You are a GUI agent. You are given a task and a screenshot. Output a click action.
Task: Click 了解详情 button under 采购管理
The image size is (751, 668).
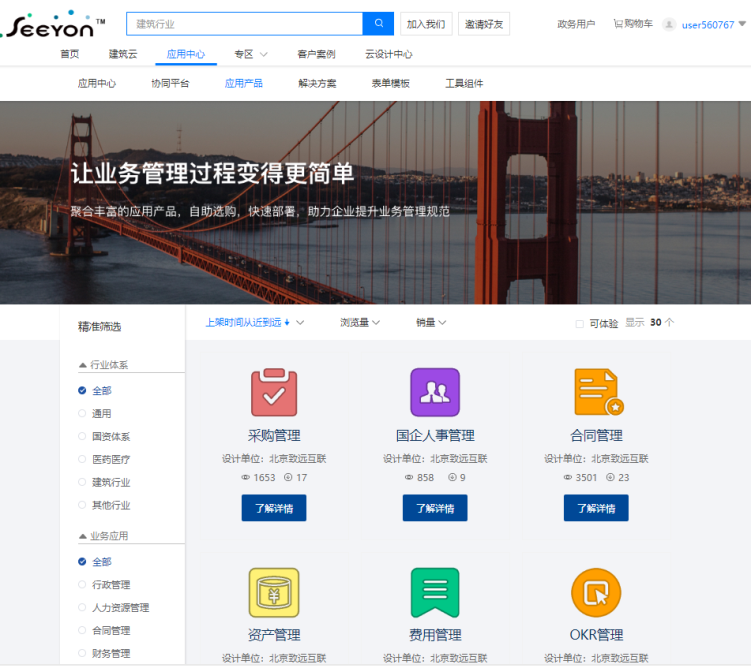point(274,508)
